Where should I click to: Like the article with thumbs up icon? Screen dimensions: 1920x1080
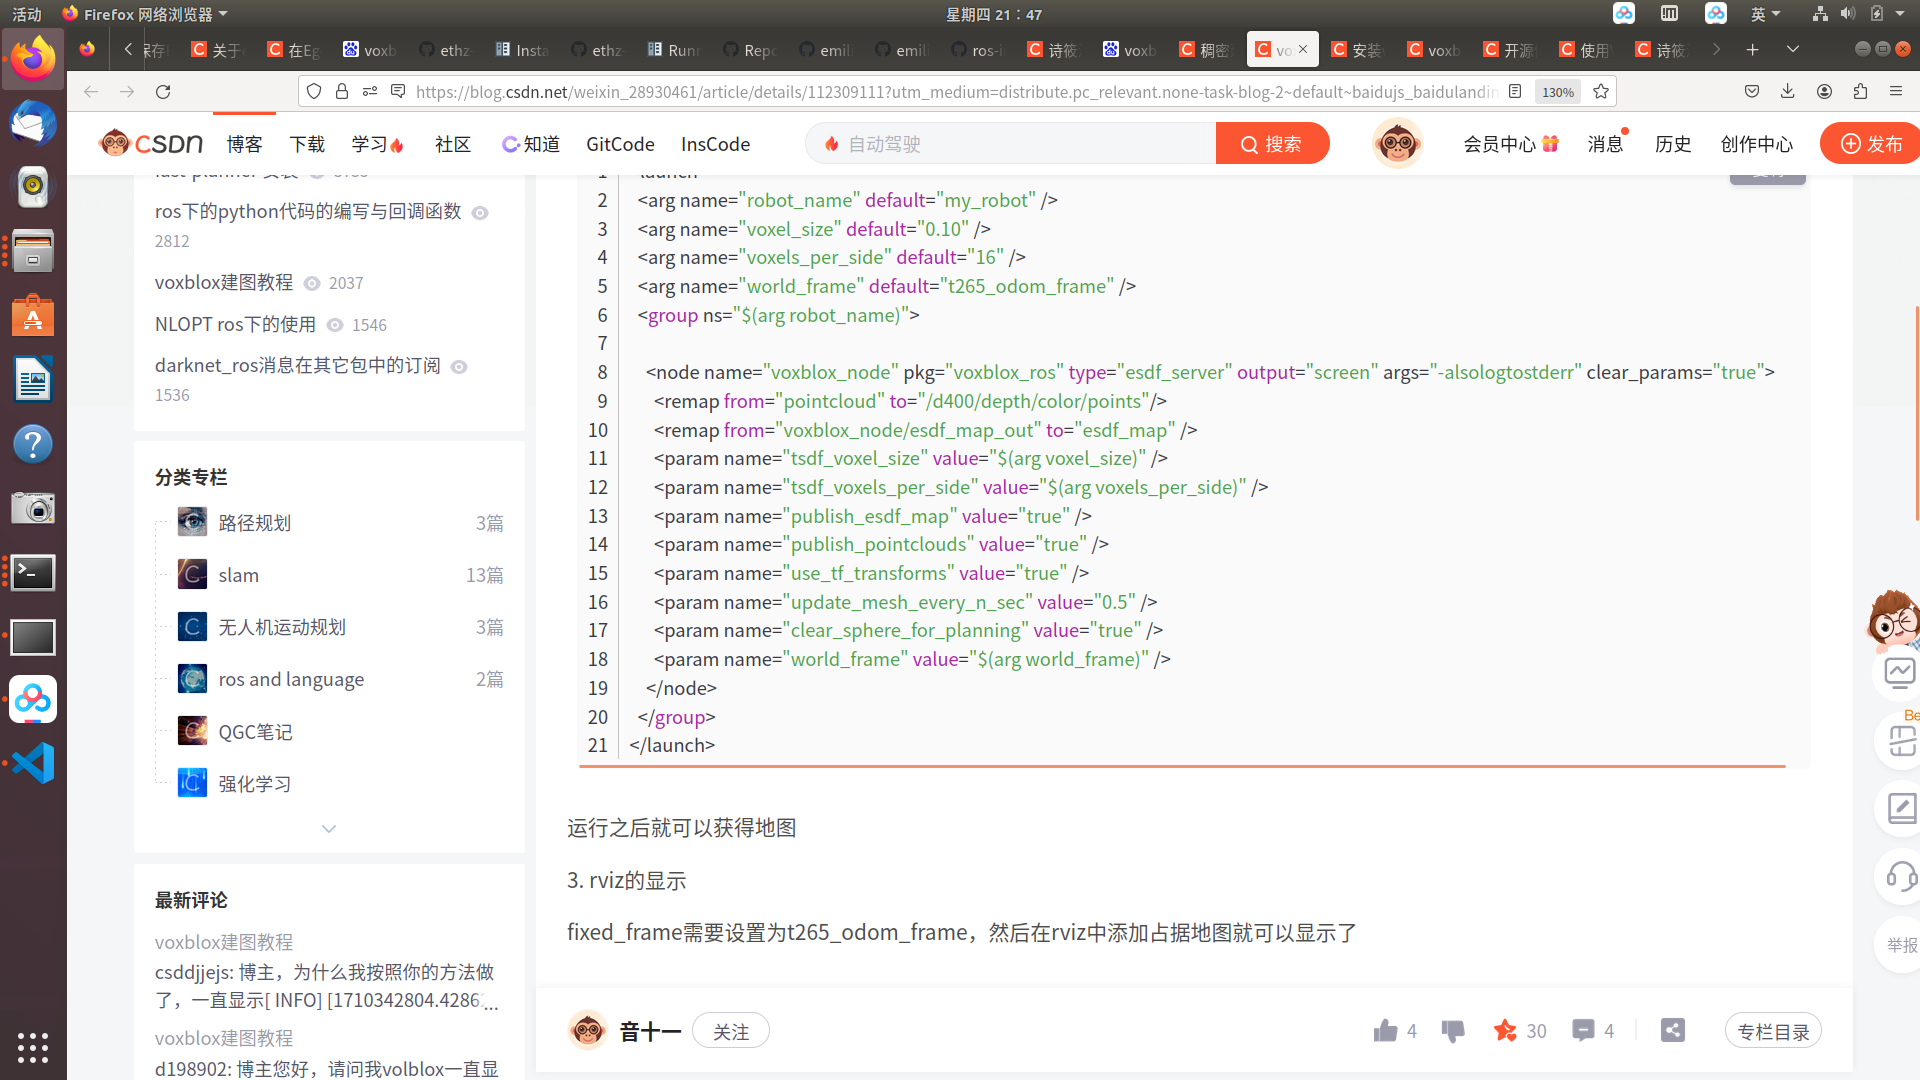click(x=1385, y=1030)
